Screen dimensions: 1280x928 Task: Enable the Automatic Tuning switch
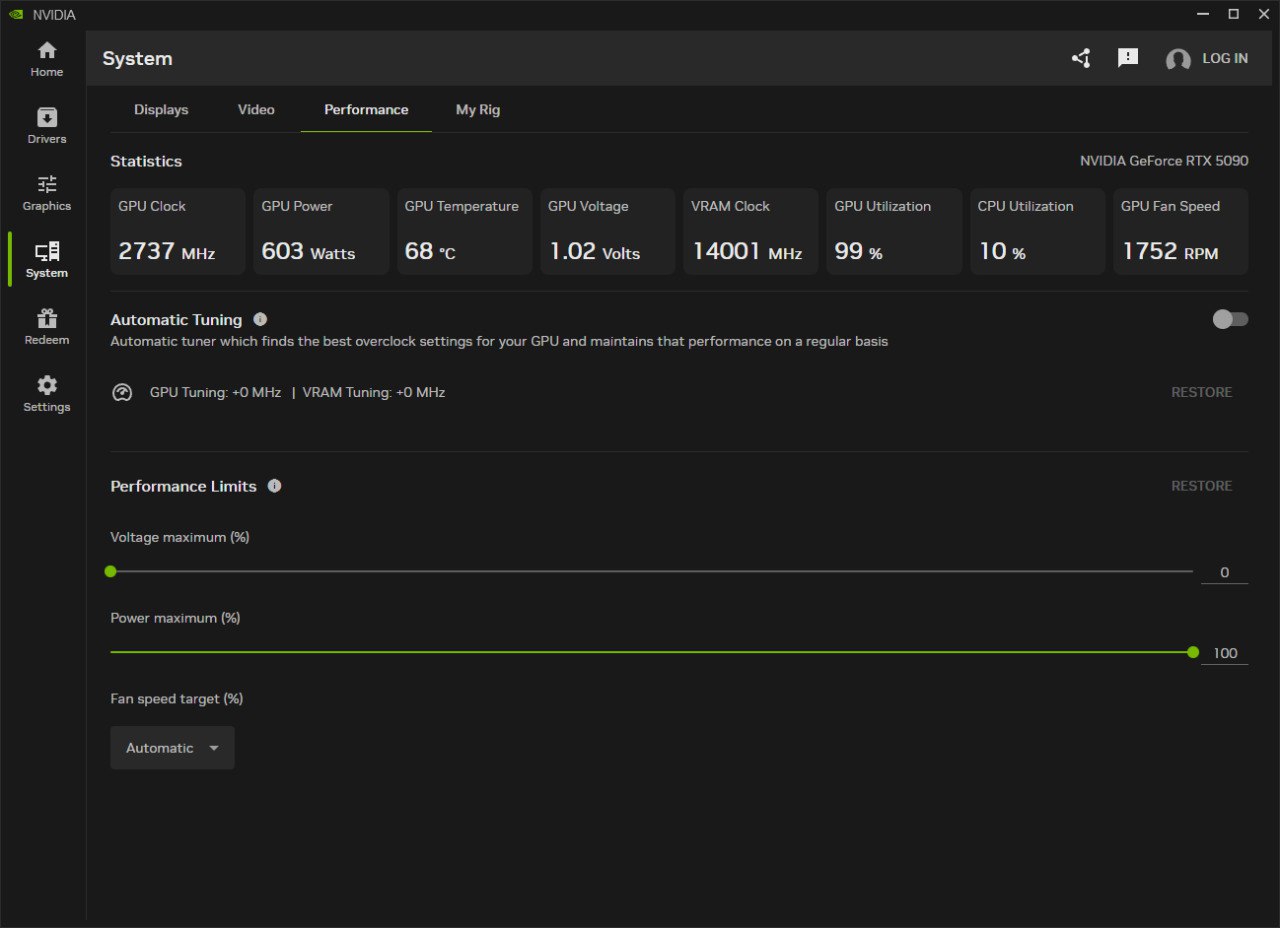coord(1230,319)
